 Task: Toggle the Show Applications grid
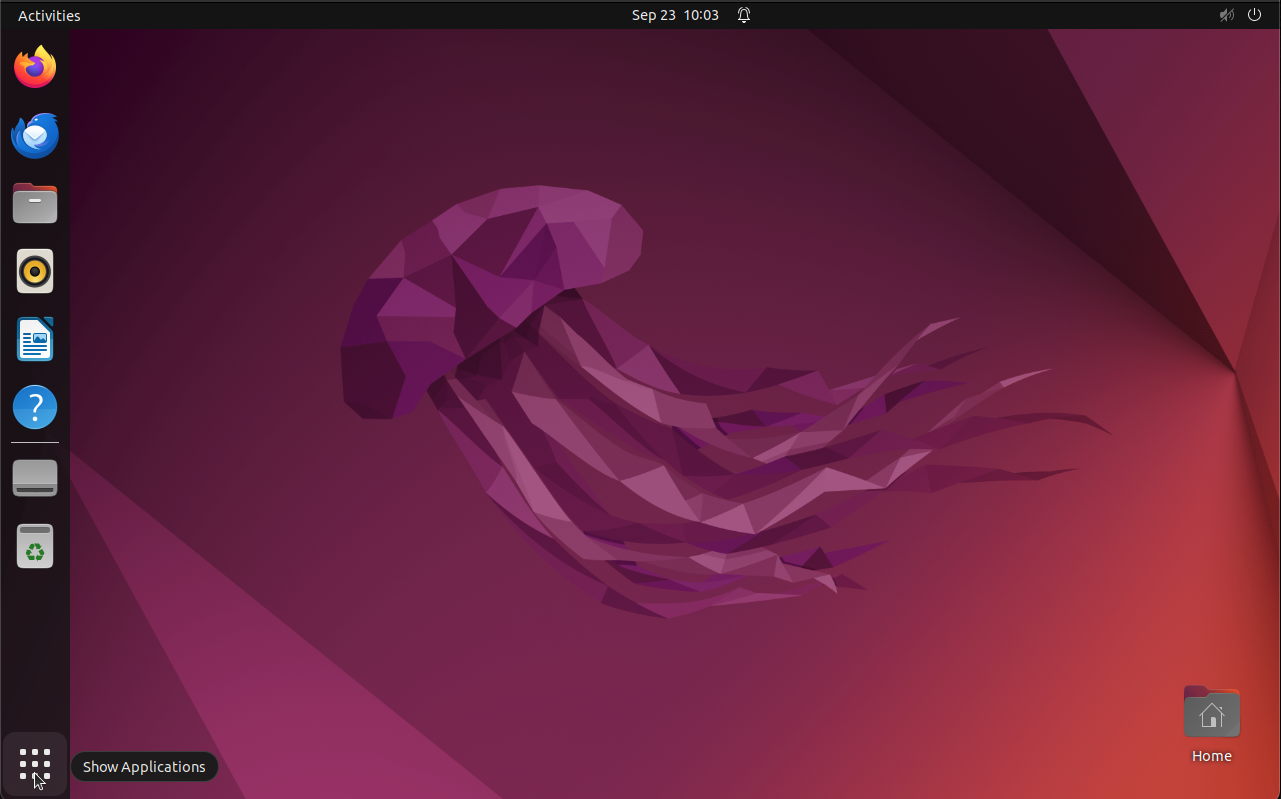34,764
